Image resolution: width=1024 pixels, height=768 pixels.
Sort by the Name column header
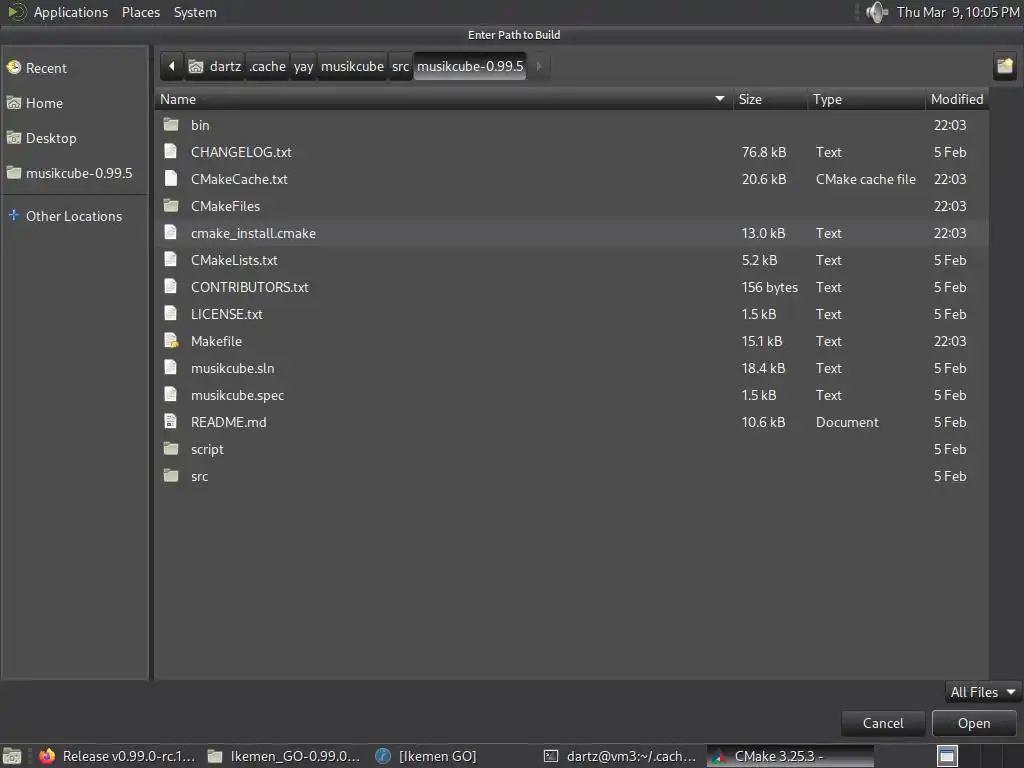pos(444,99)
